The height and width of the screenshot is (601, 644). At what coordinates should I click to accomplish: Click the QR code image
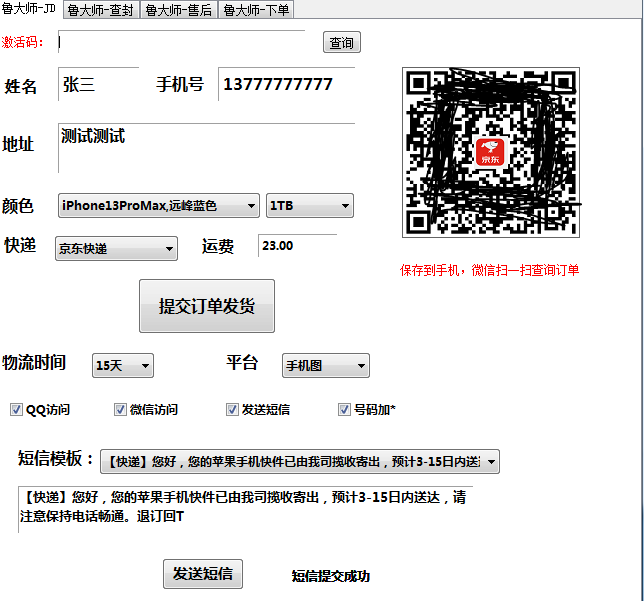[x=491, y=152]
